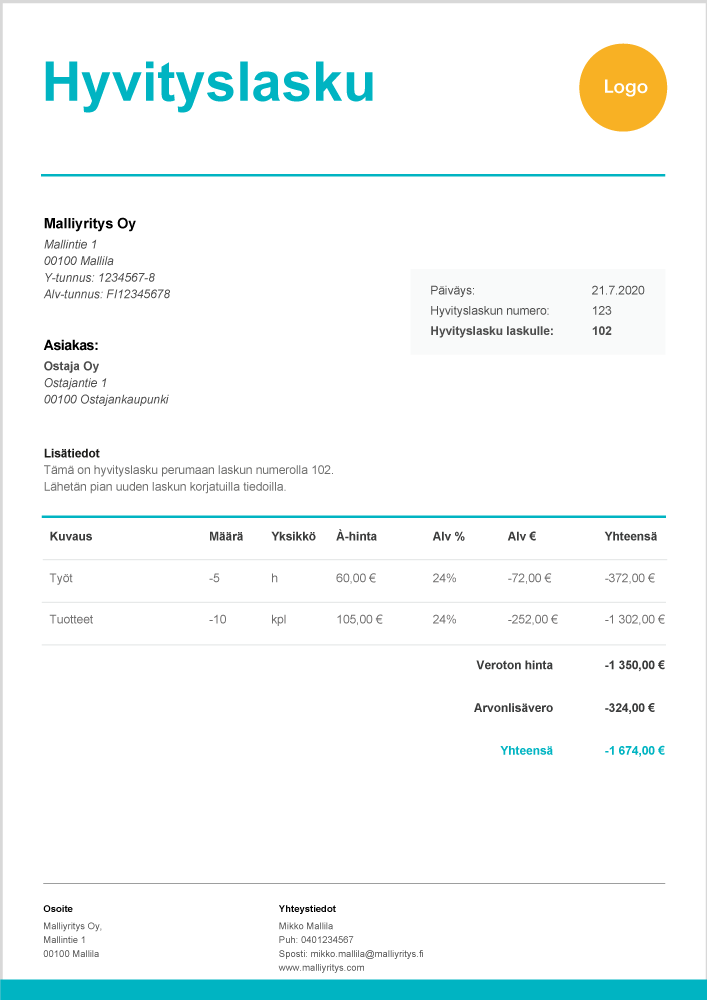Image resolution: width=707 pixels, height=1000 pixels.
Task: Select the Työt row description
Action: 61,578
